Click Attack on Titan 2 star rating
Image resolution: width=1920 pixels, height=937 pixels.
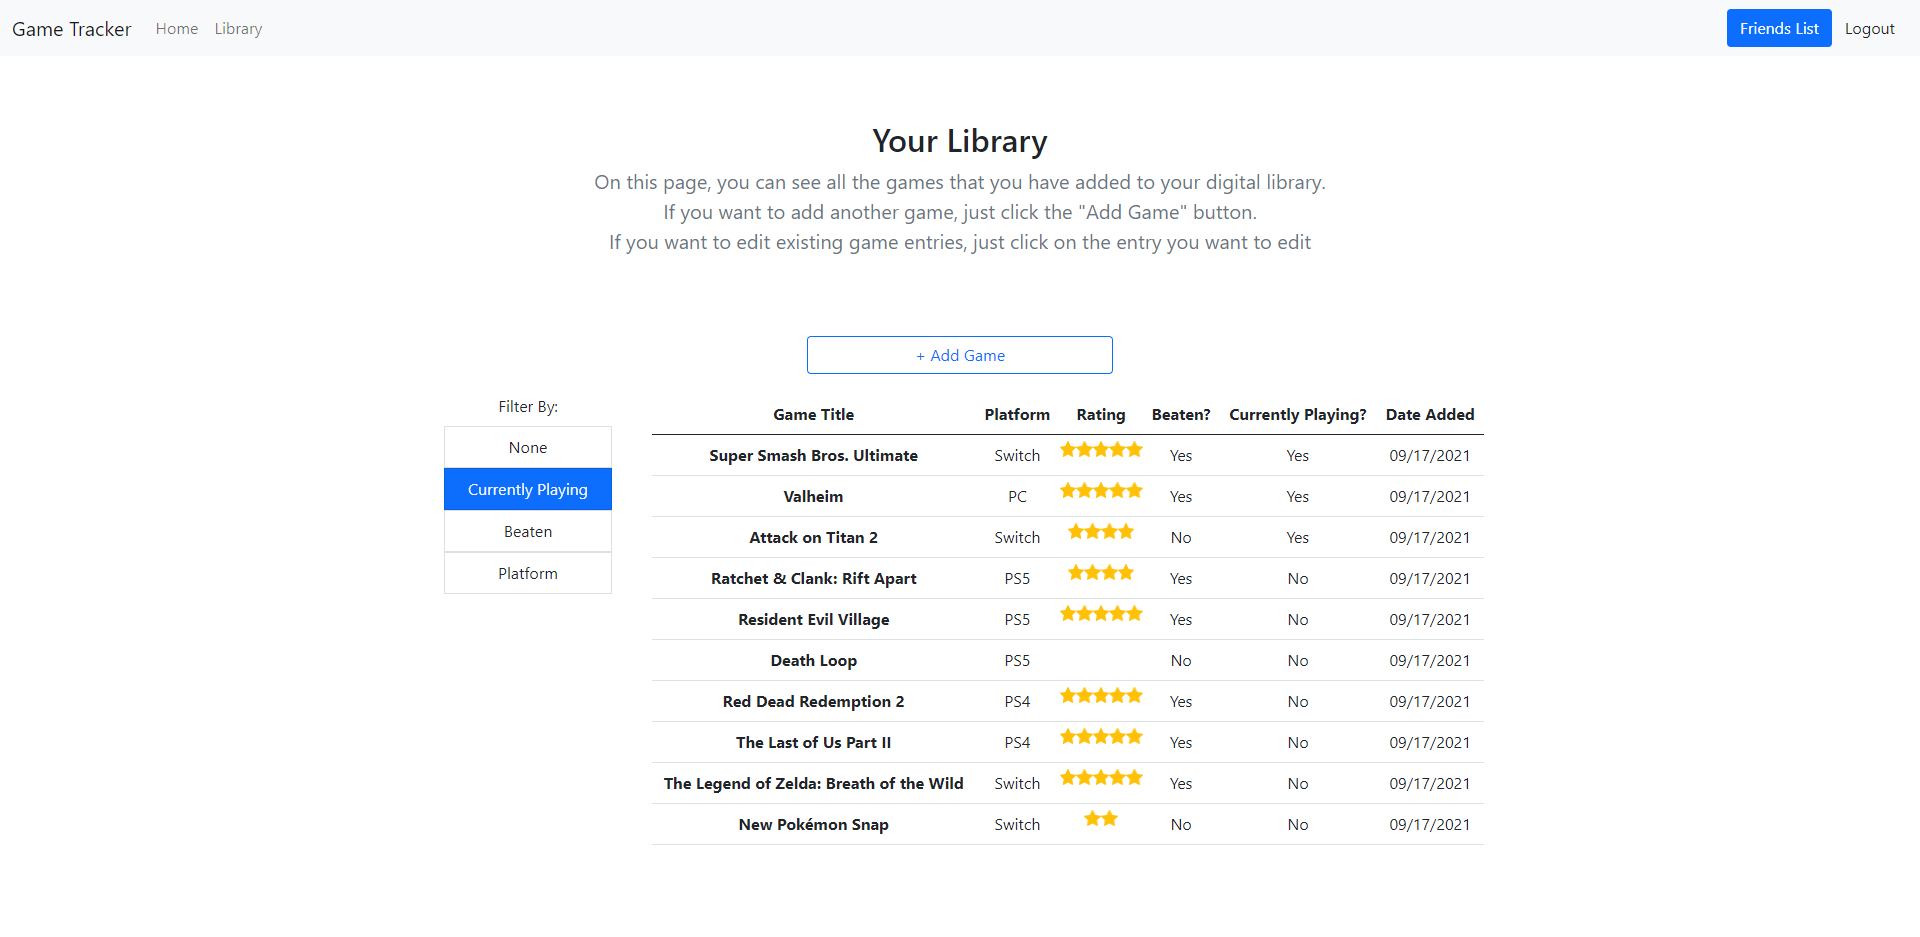click(x=1100, y=532)
